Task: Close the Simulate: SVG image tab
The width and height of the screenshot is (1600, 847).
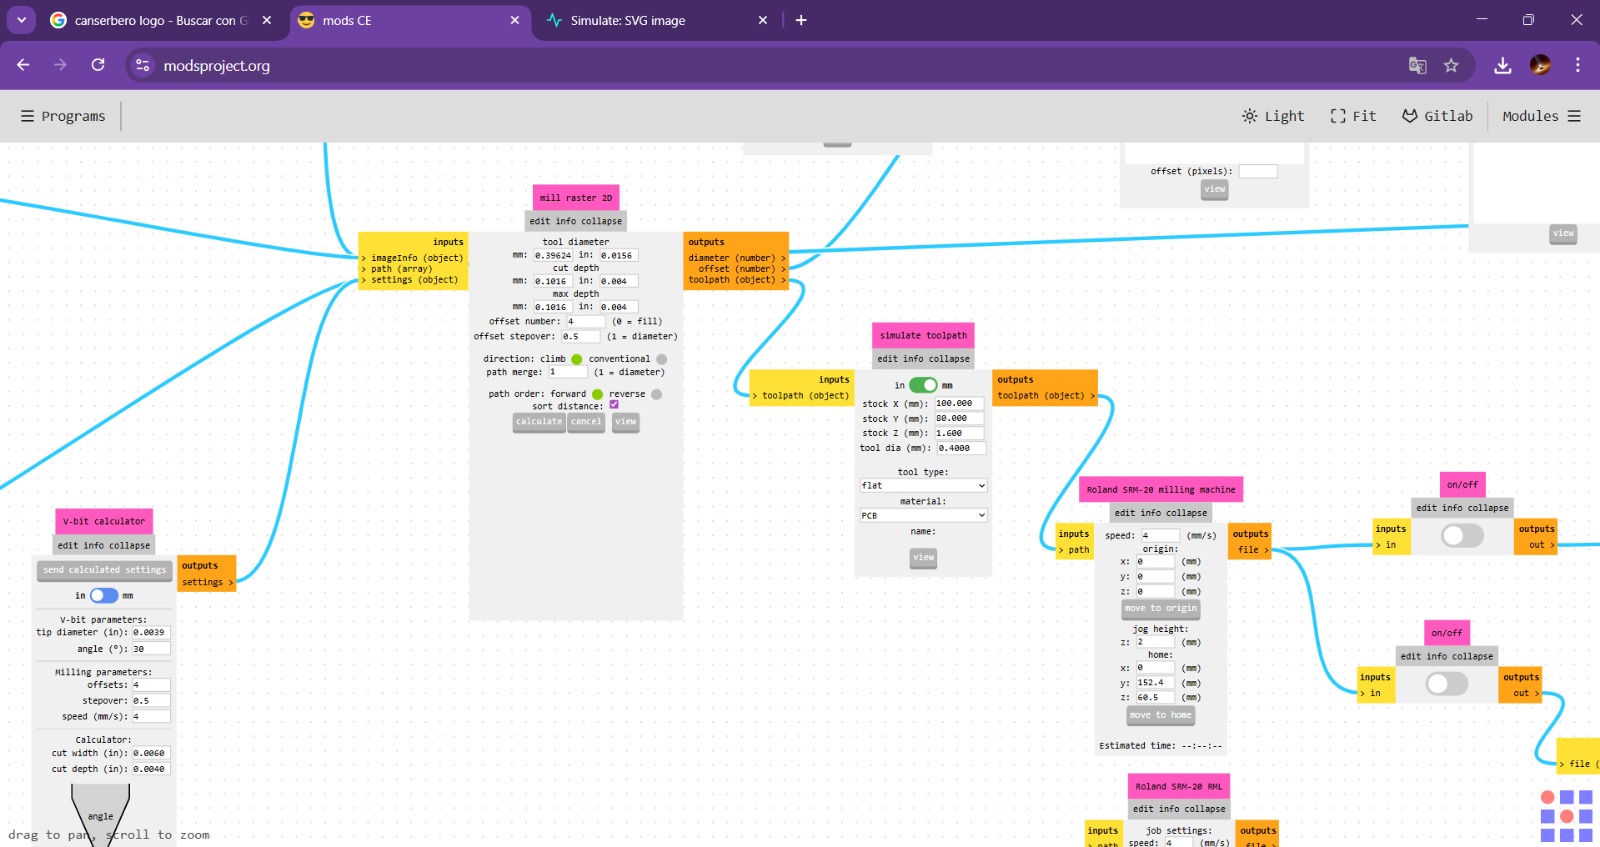Action: point(762,20)
